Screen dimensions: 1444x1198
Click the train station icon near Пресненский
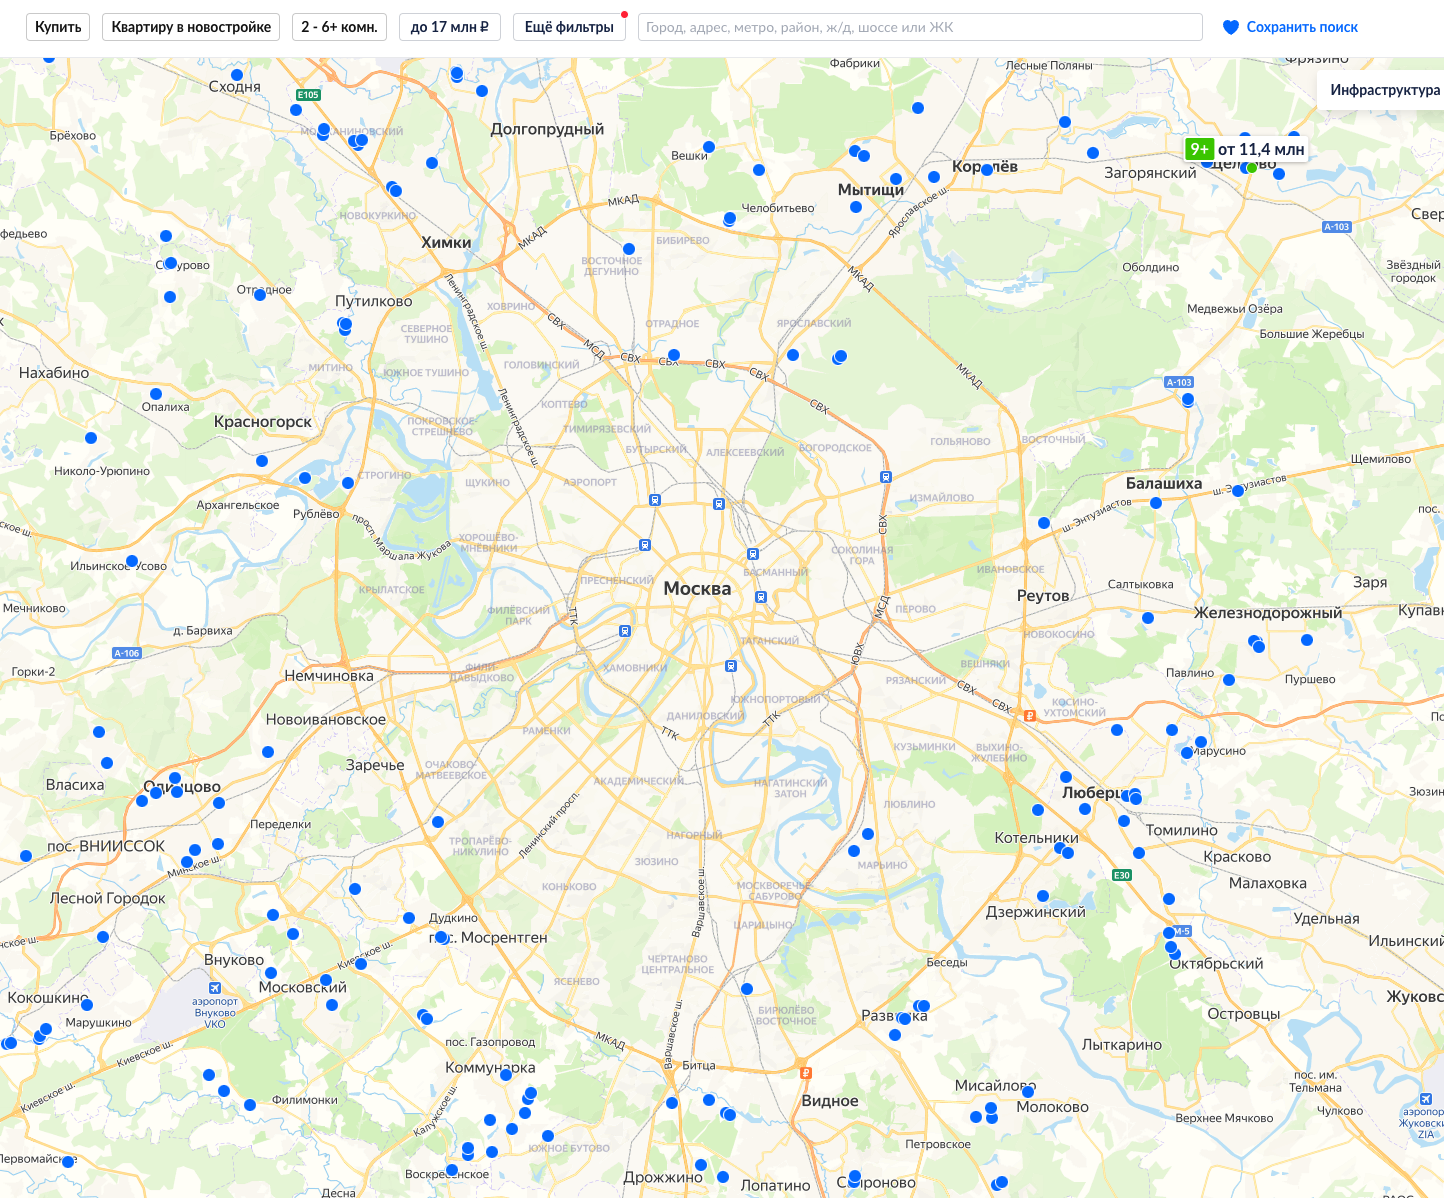pyautogui.click(x=644, y=545)
